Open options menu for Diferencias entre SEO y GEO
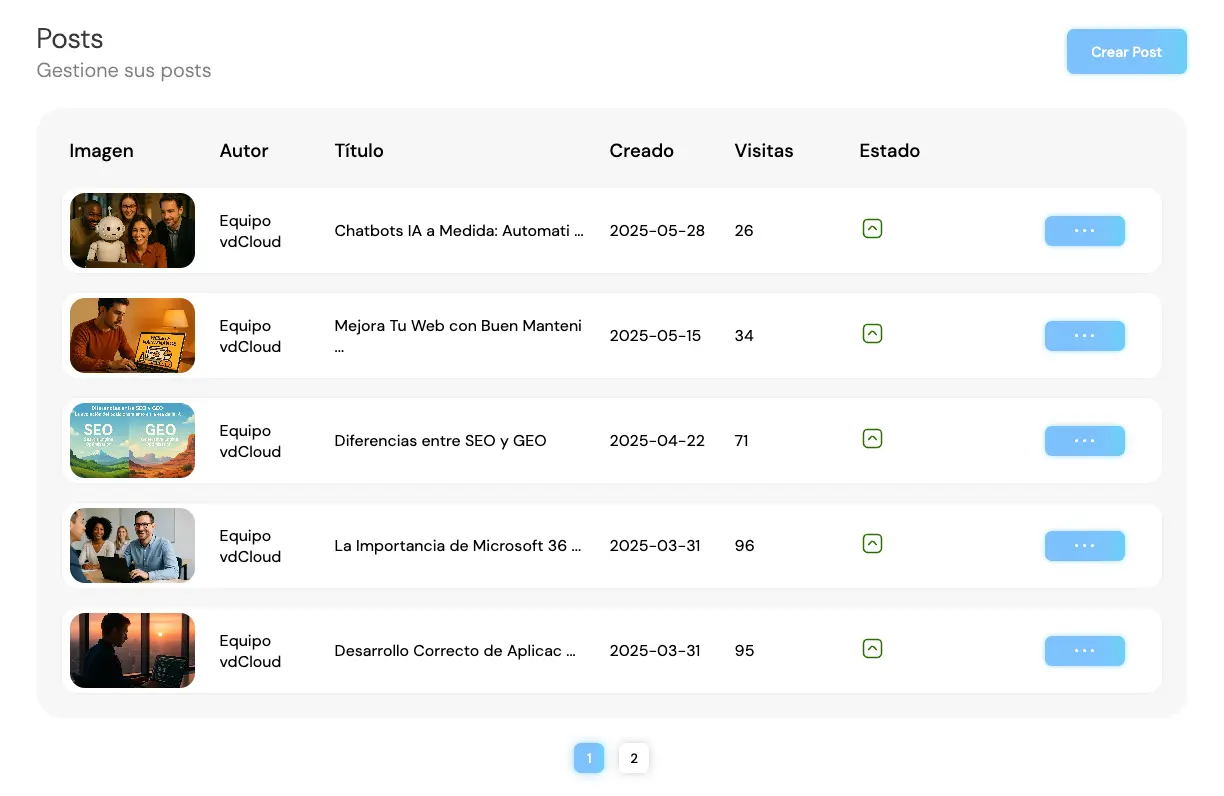This screenshot has height=796, width=1224. click(x=1084, y=441)
